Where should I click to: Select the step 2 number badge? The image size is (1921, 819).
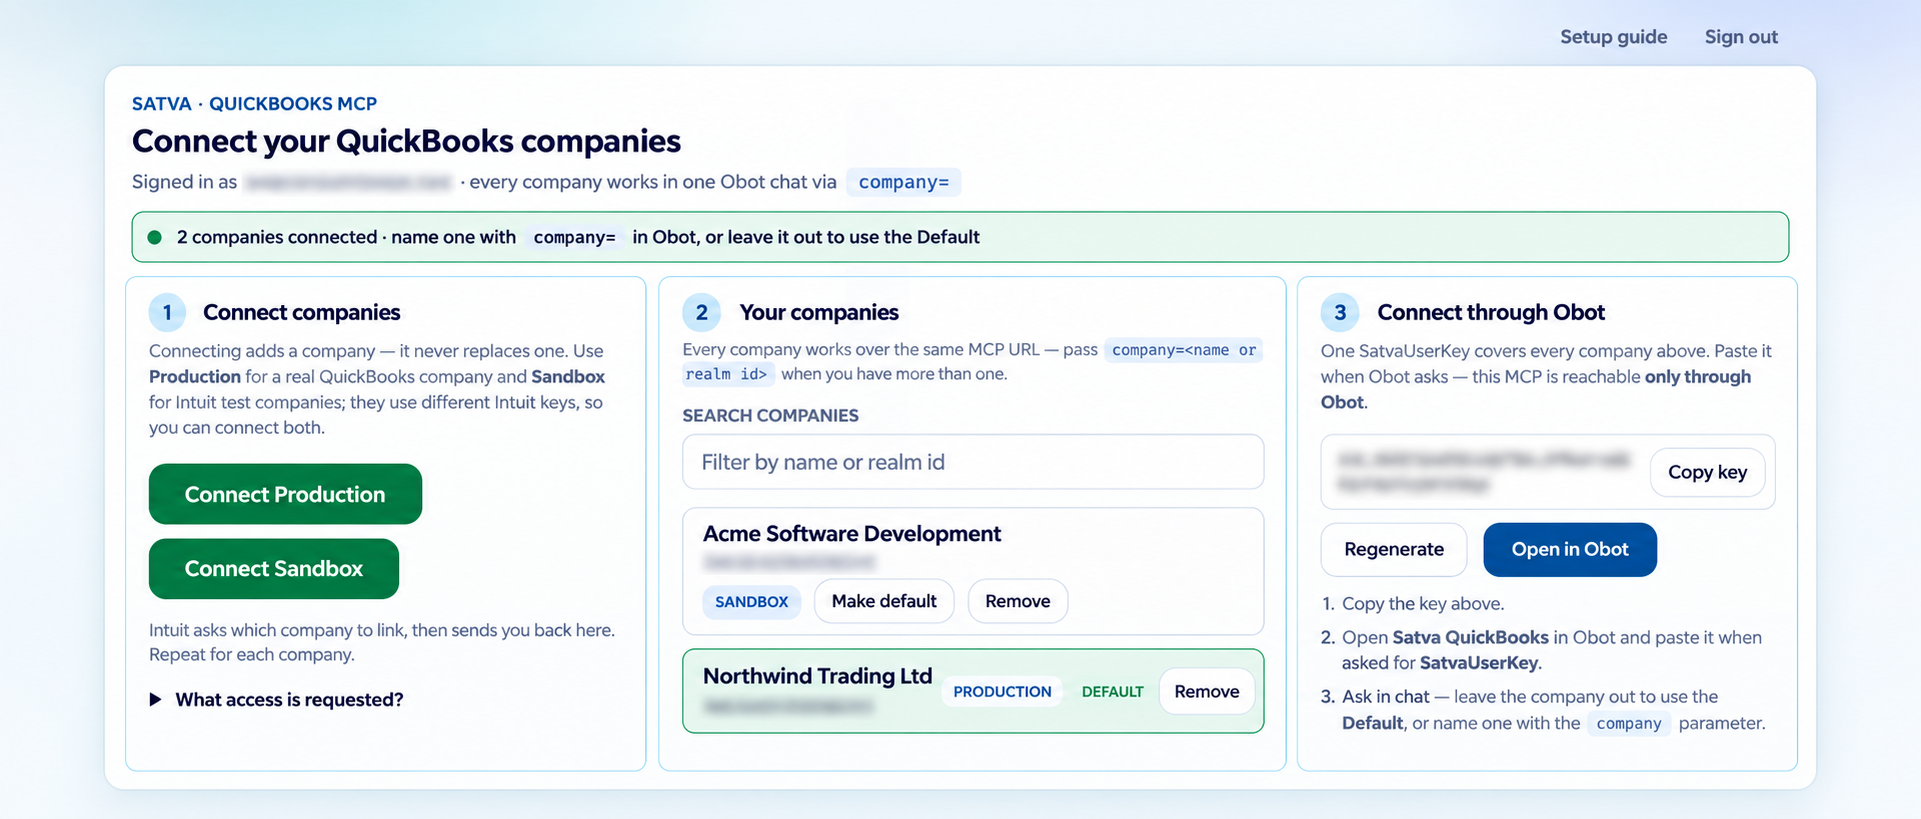(701, 312)
